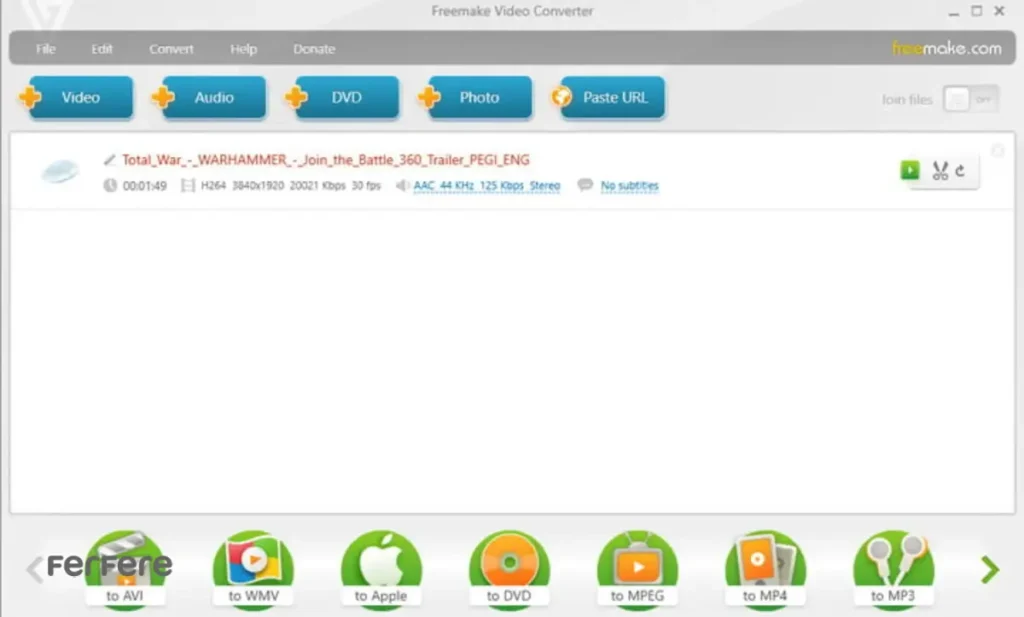
Task: Open the scissors cut editor icon
Action: [940, 171]
